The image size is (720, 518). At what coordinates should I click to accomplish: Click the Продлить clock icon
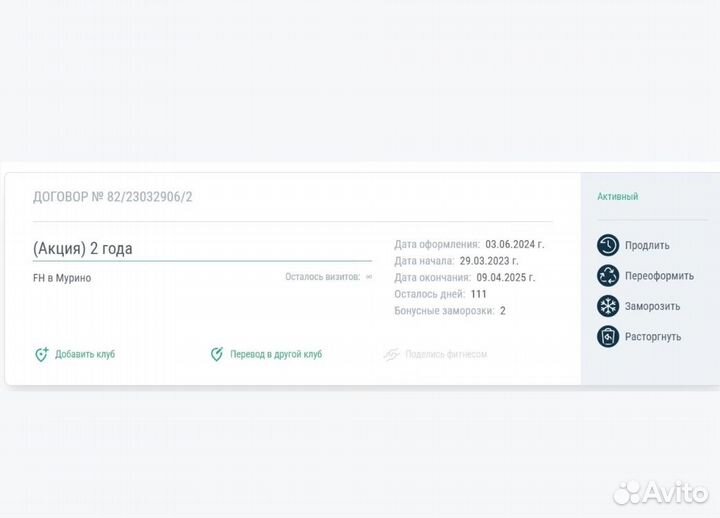pos(608,245)
